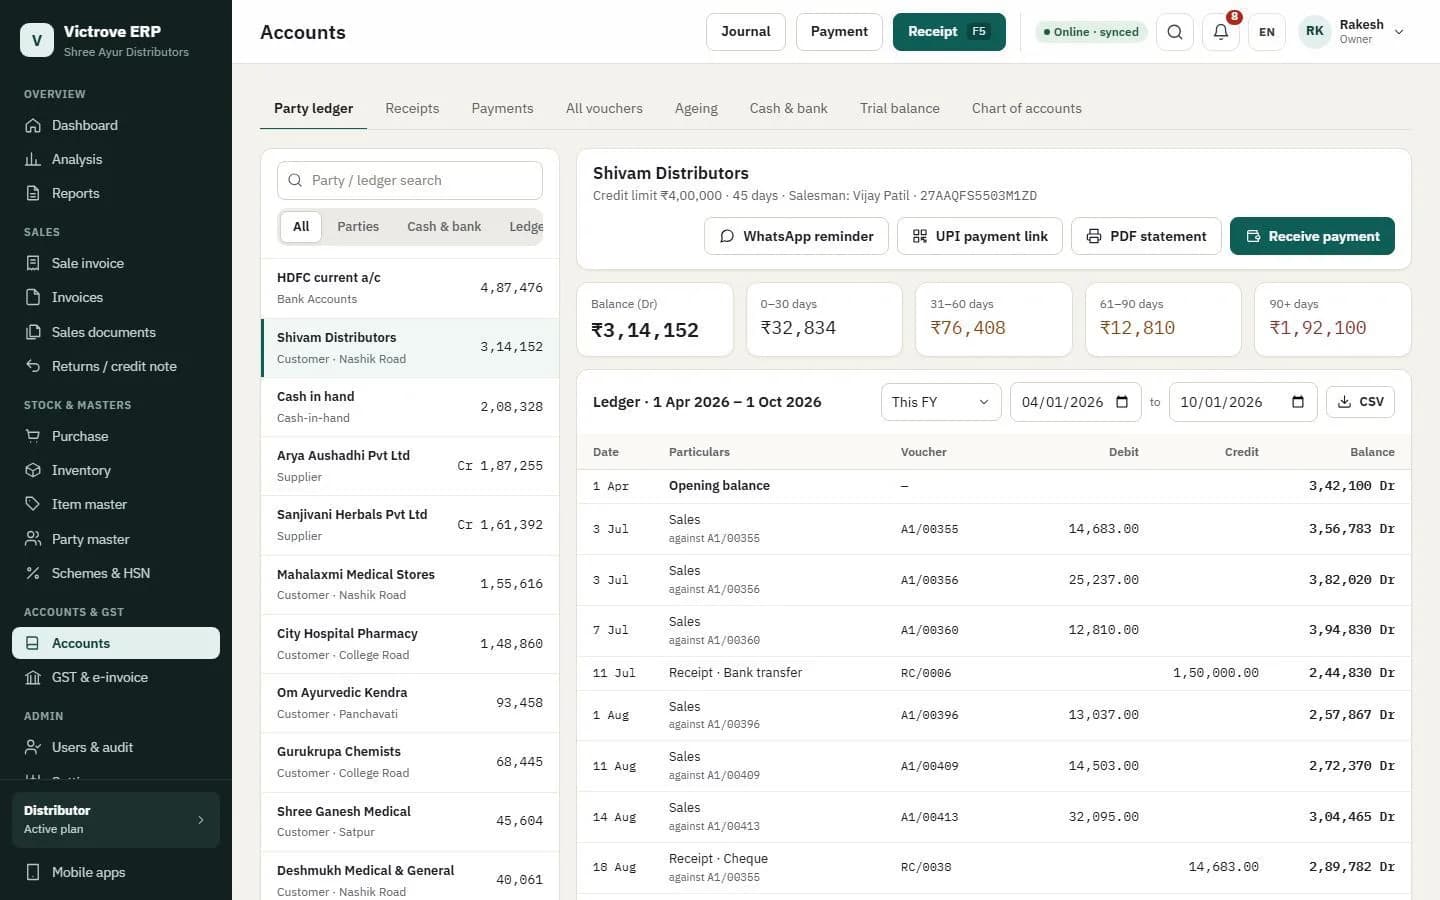Select Om Ayurvedic Kendra ledger
This screenshot has height=900, width=1440.
[410, 703]
